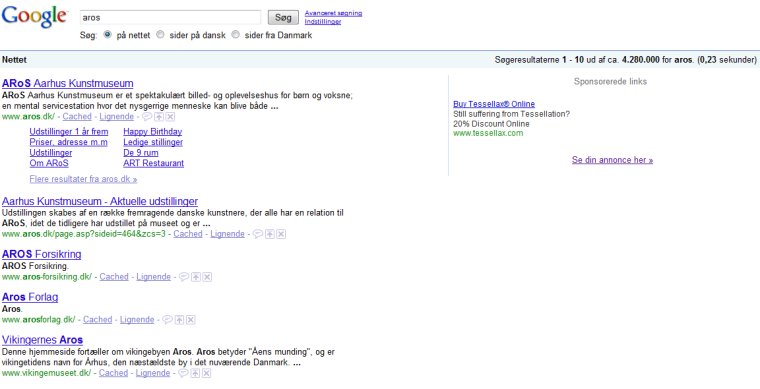Open the 'ART Restaurant' sitelink
The height and width of the screenshot is (389, 760).
(154, 163)
